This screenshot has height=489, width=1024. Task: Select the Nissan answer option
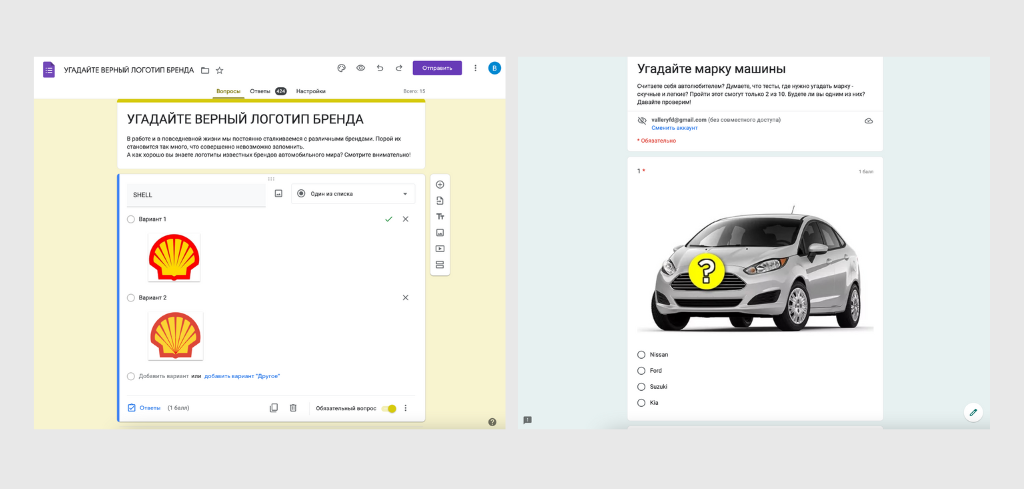click(641, 355)
